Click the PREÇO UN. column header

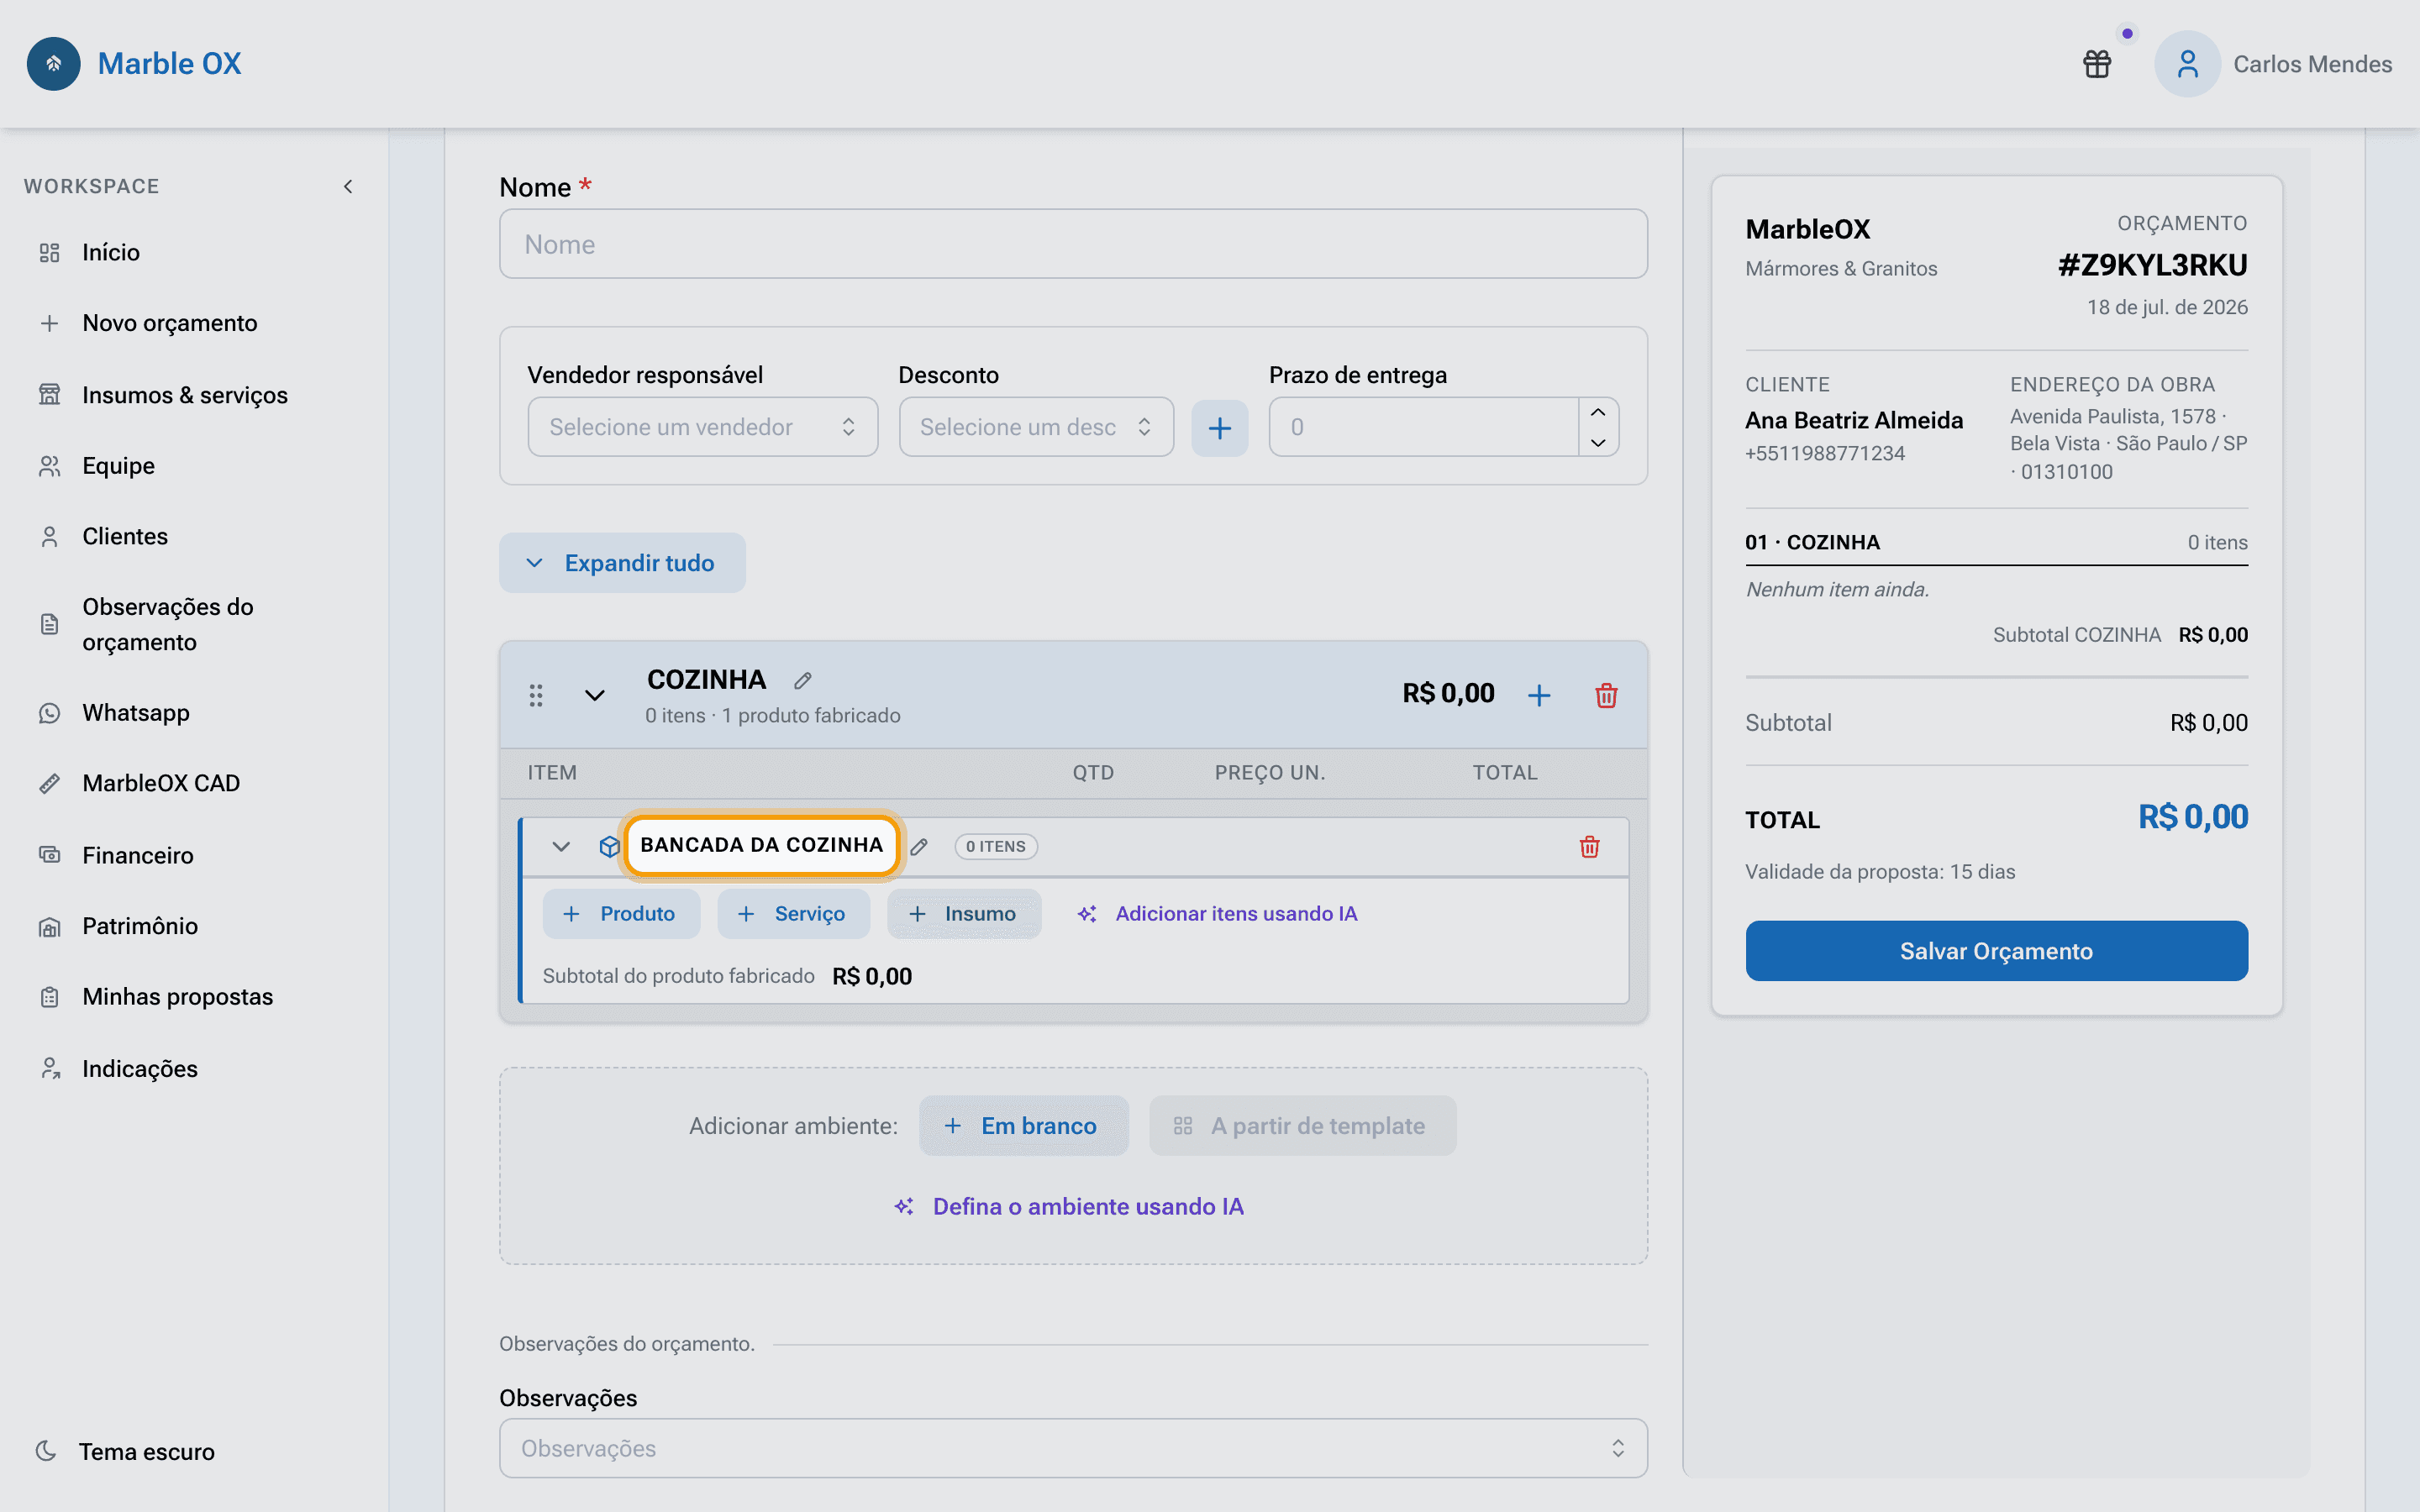(1269, 773)
